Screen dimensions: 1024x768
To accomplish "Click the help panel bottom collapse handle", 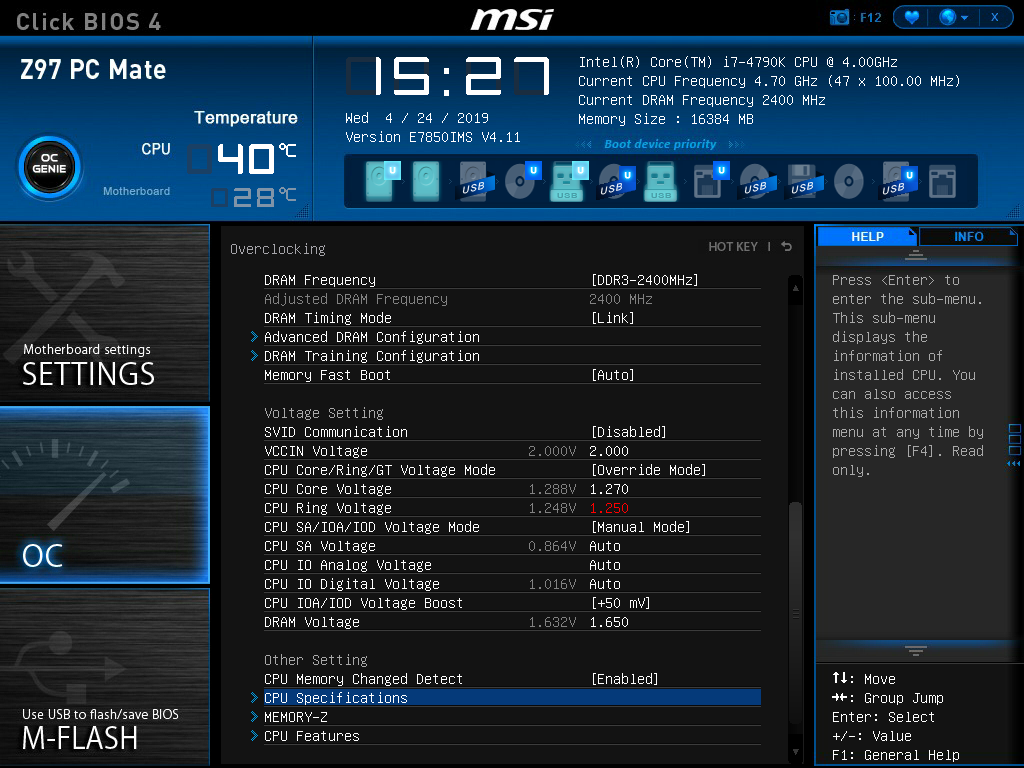I will pos(916,650).
